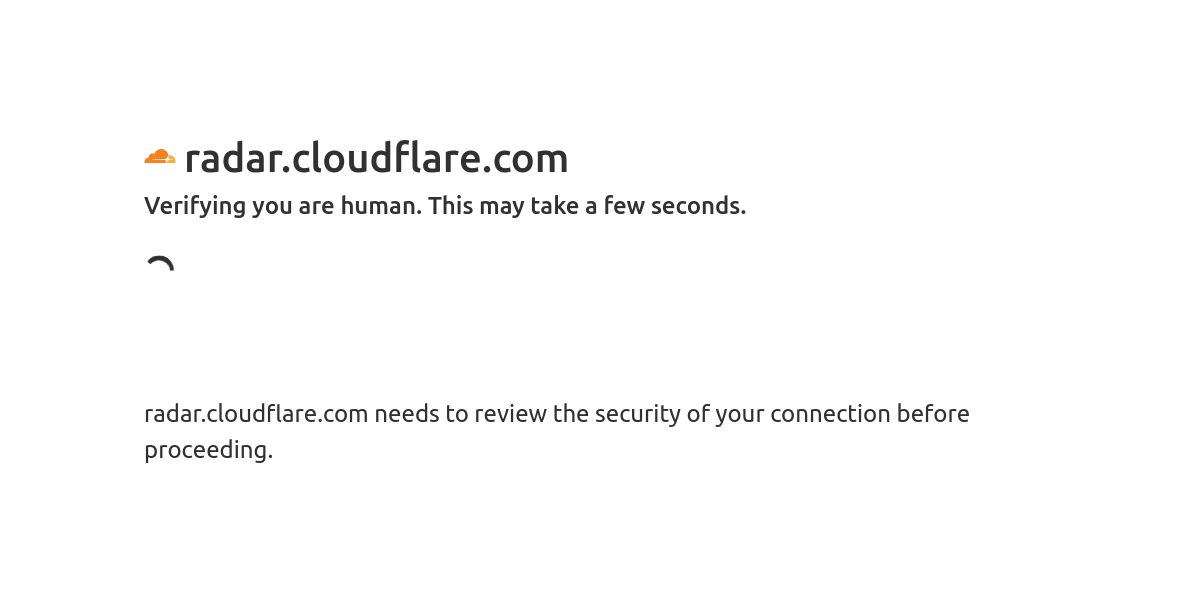Click the word "seconds" in the bold subtitle
The image size is (1200, 600).
695,206
